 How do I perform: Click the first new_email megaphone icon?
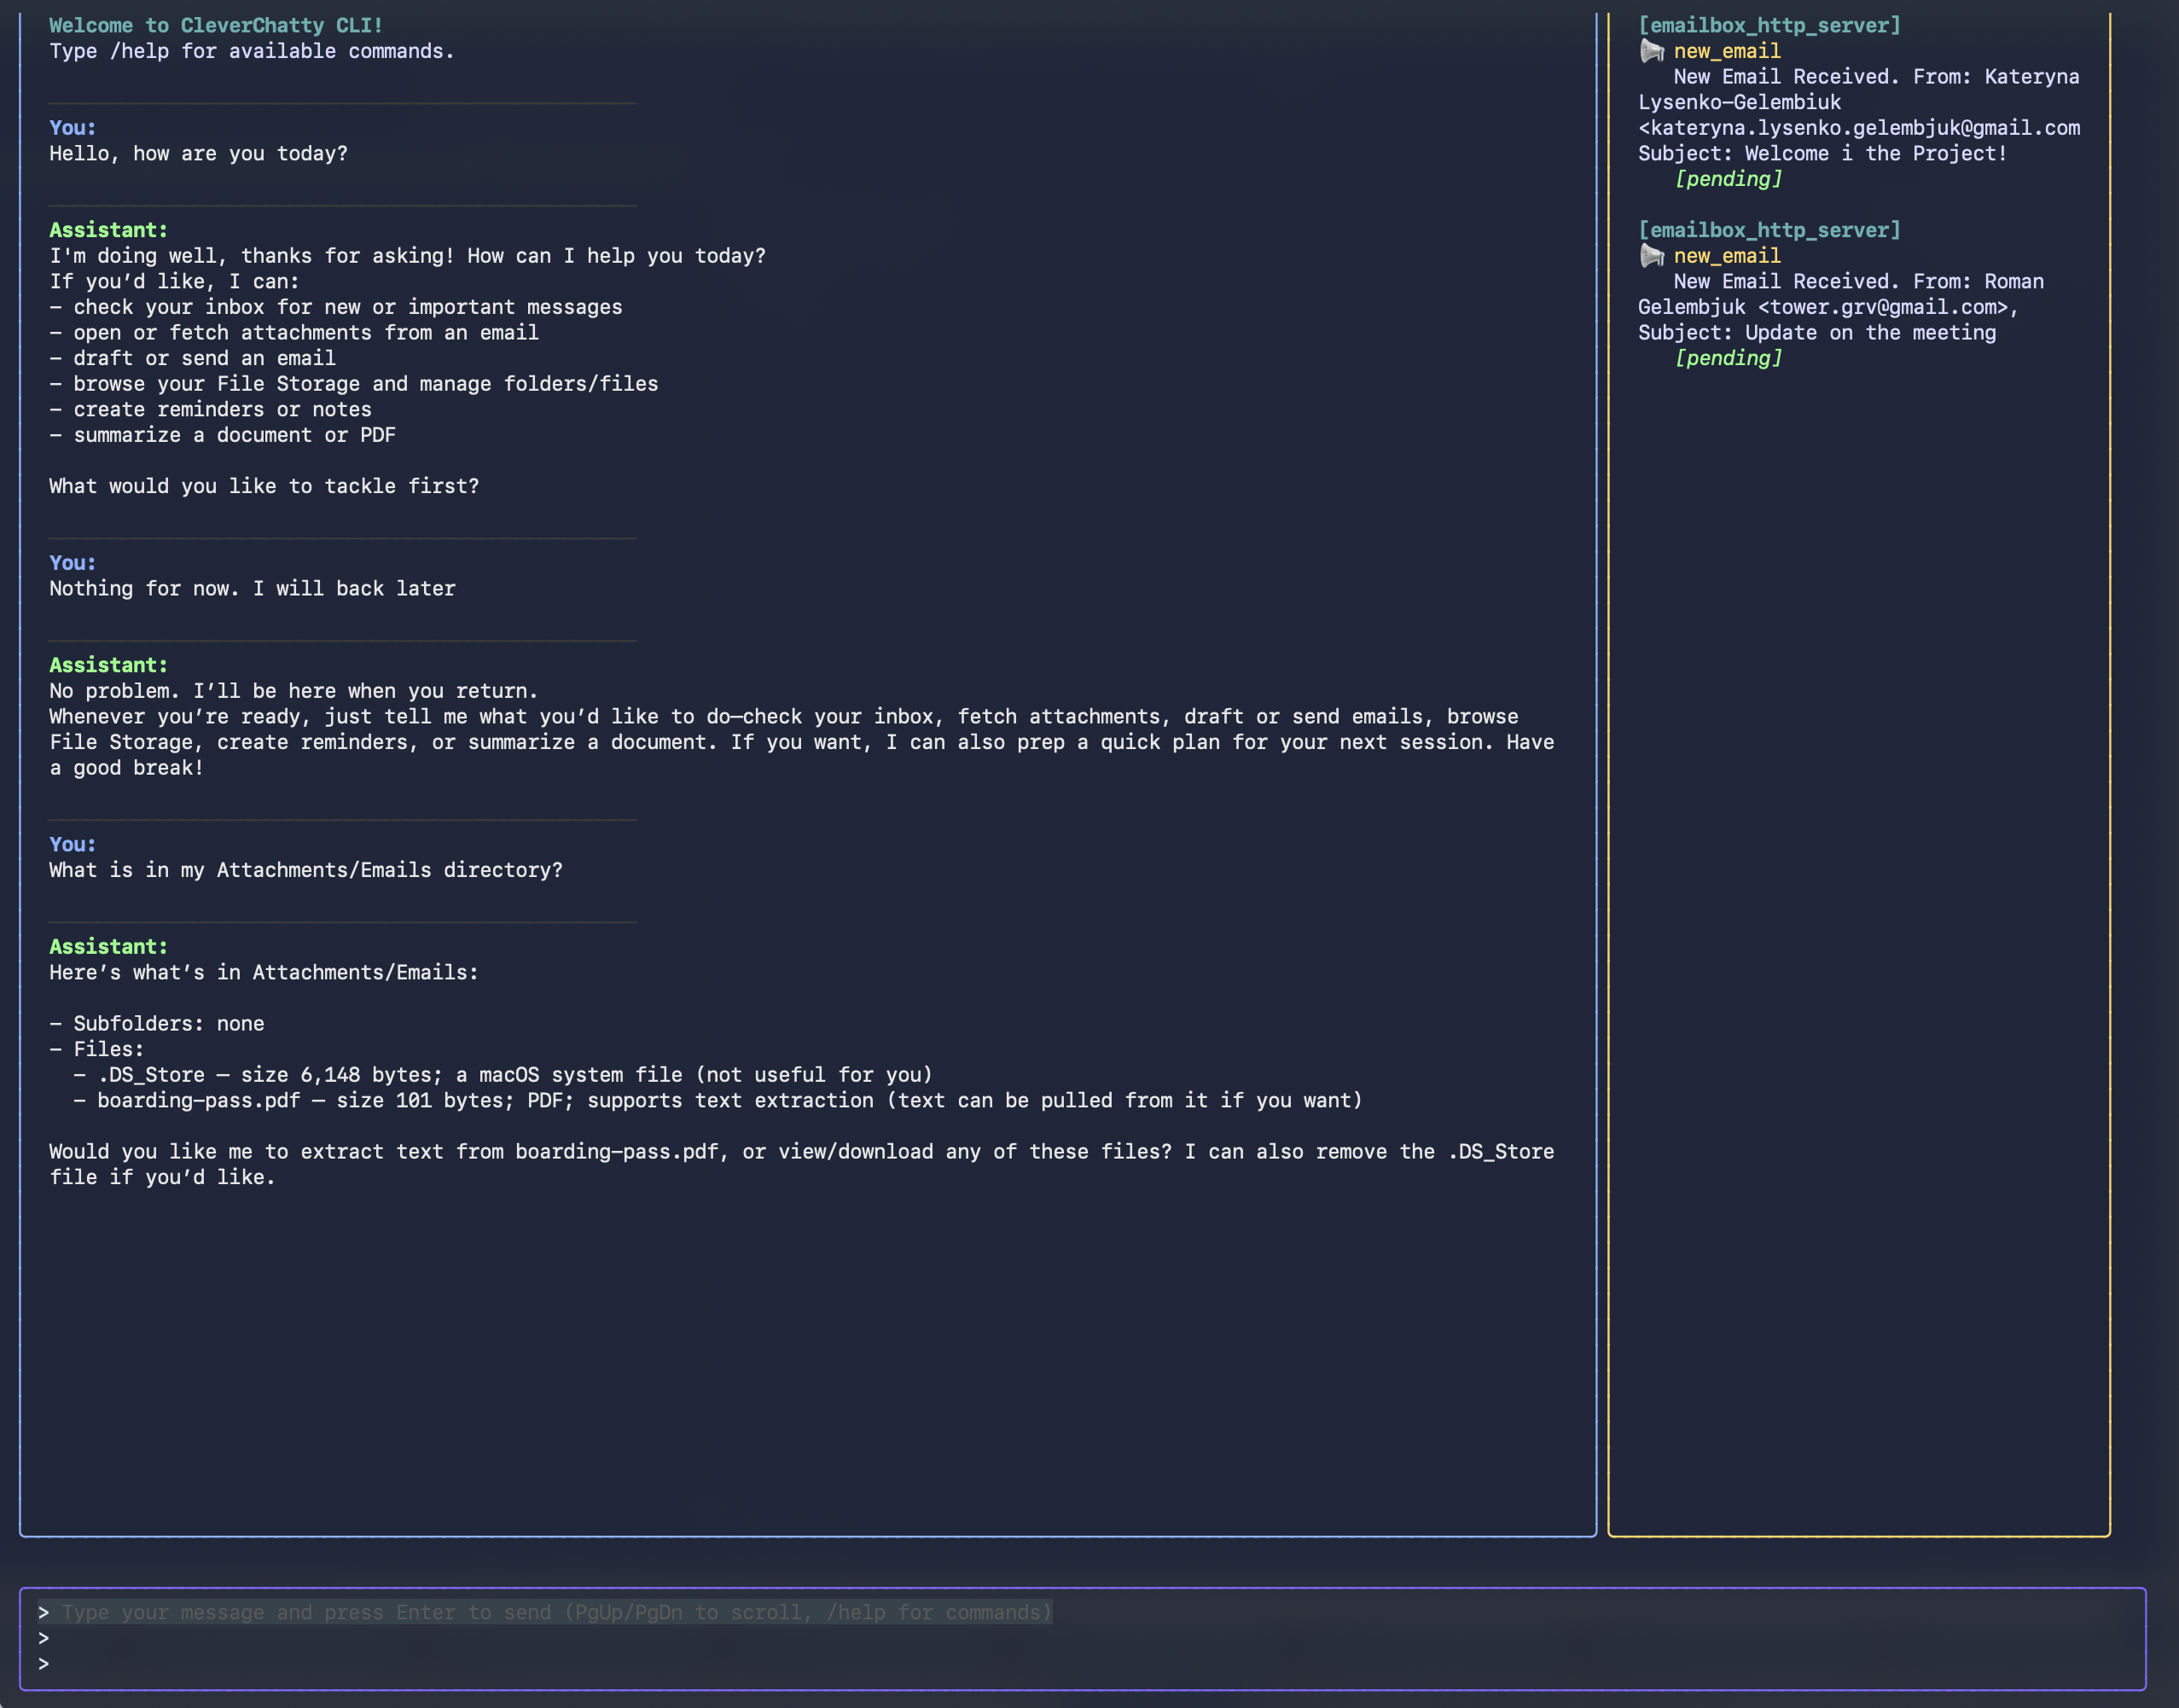point(1651,51)
